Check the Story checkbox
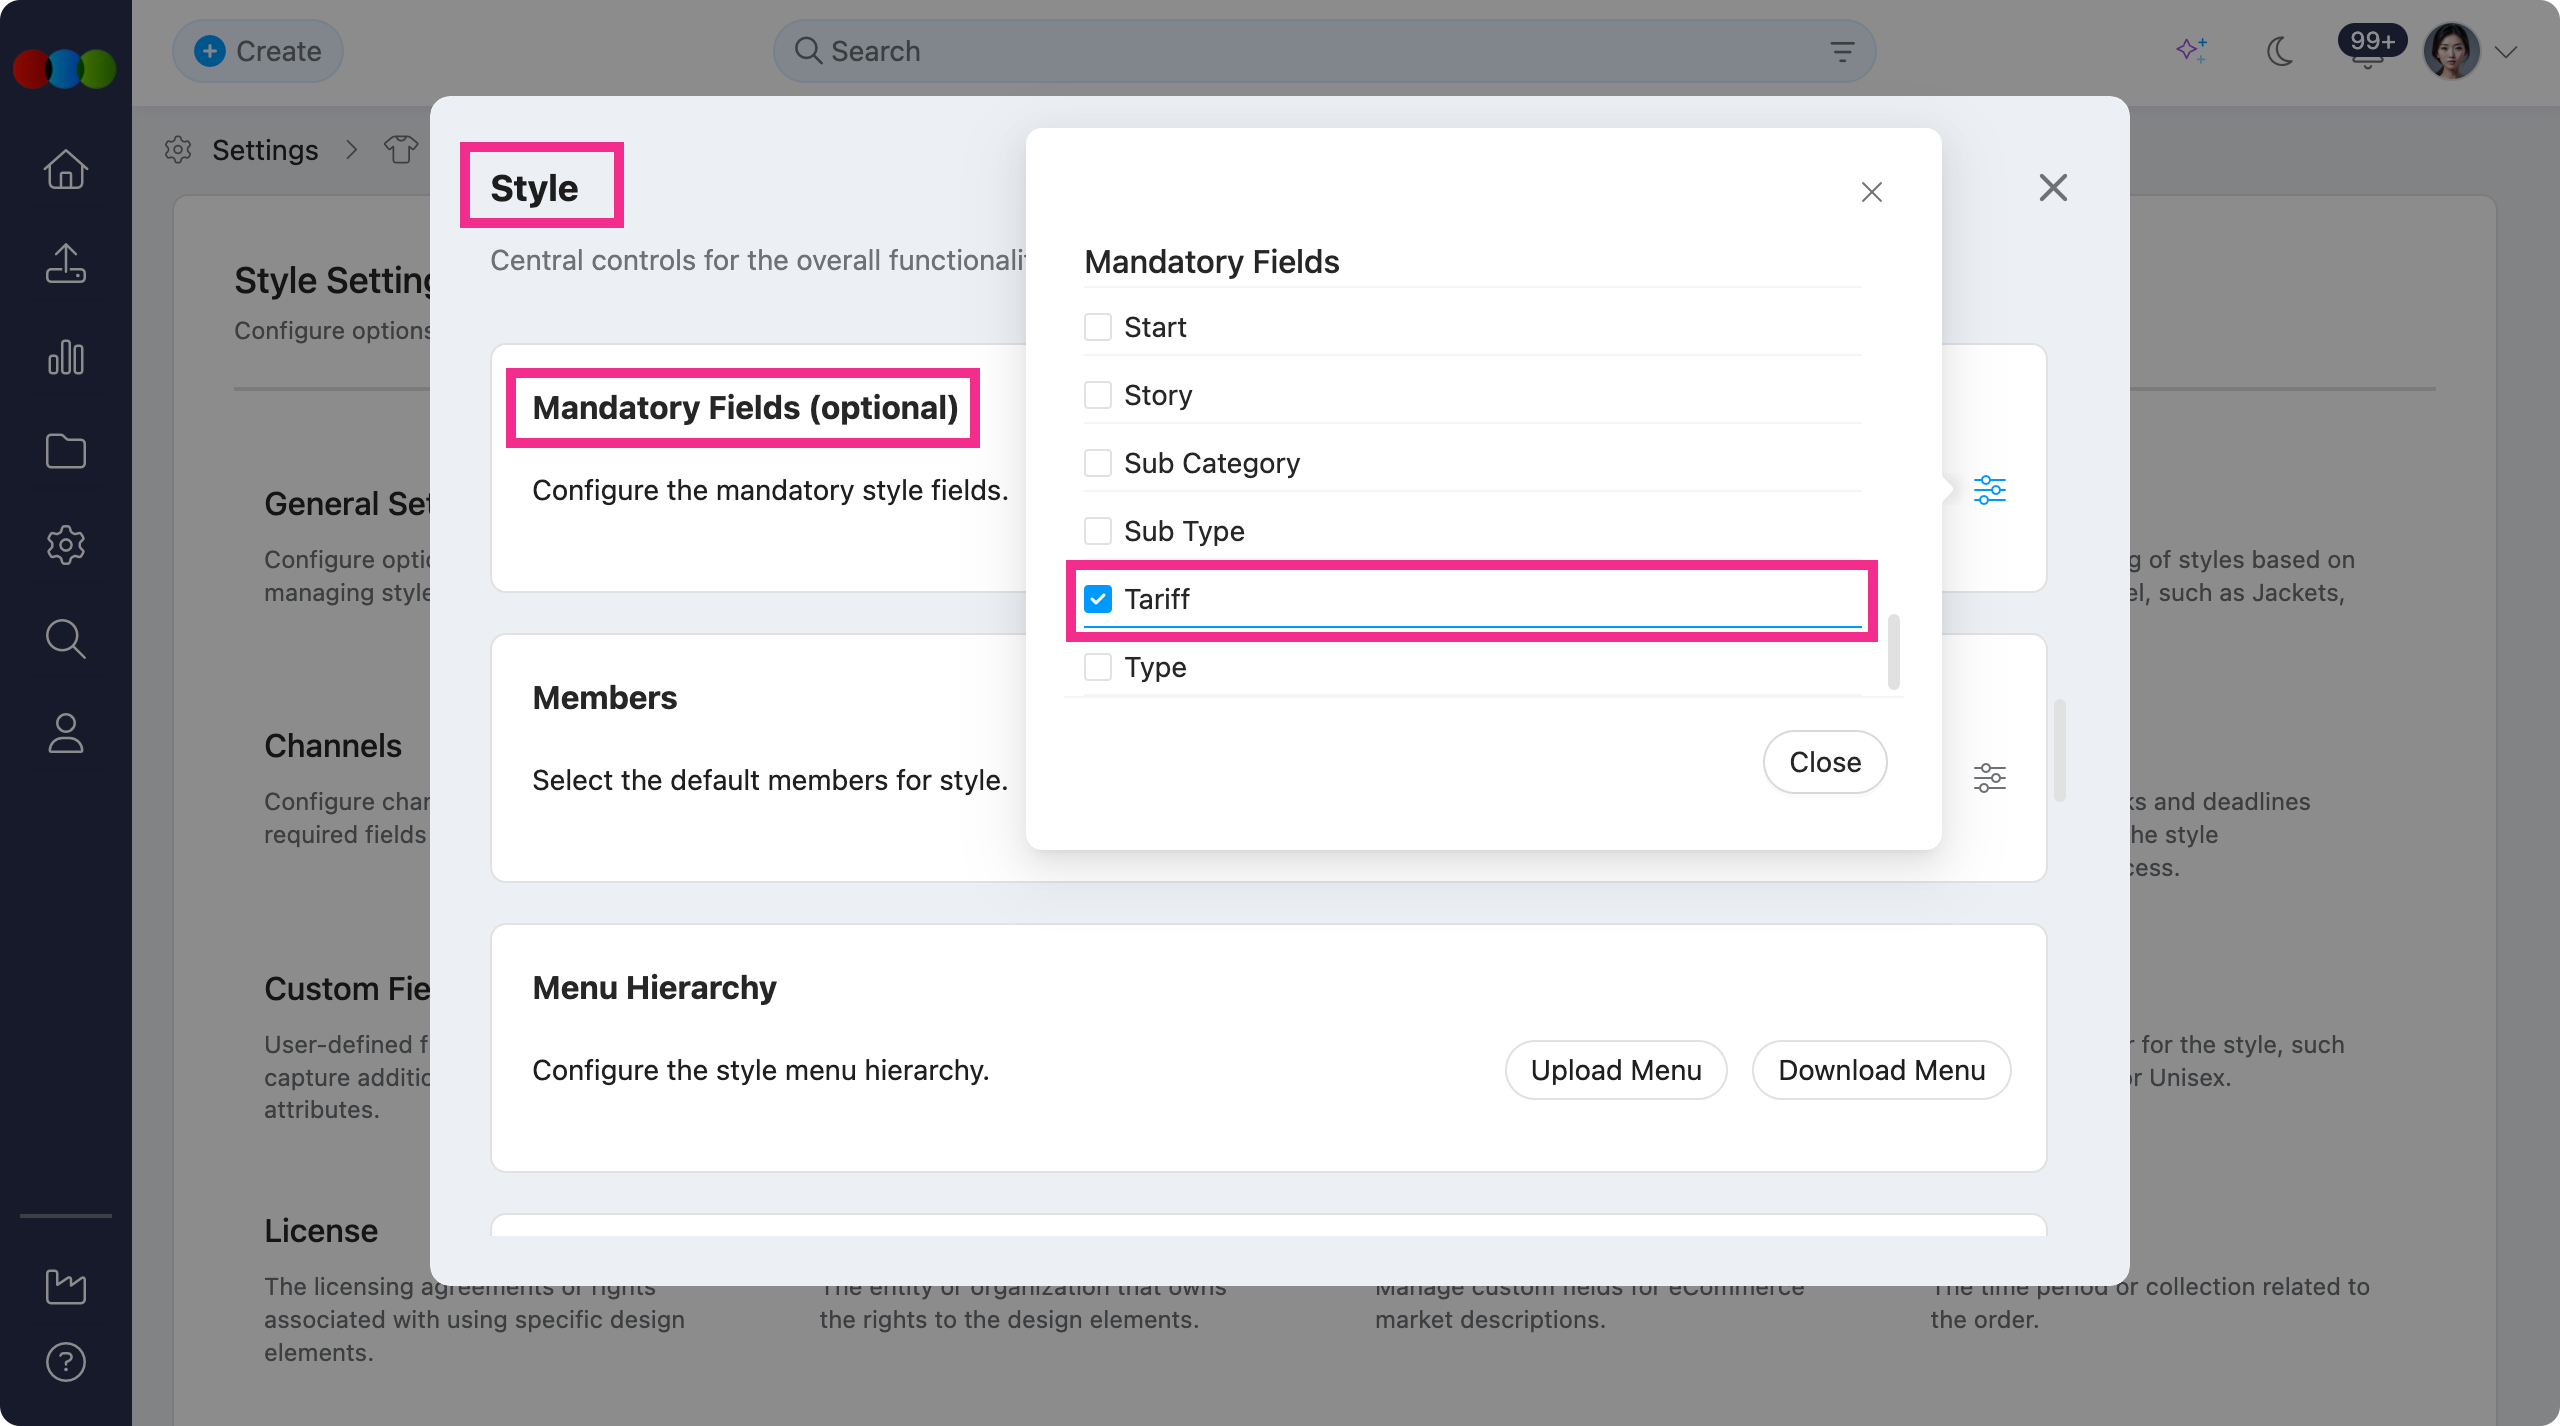This screenshot has height=1426, width=2560. click(x=1098, y=395)
